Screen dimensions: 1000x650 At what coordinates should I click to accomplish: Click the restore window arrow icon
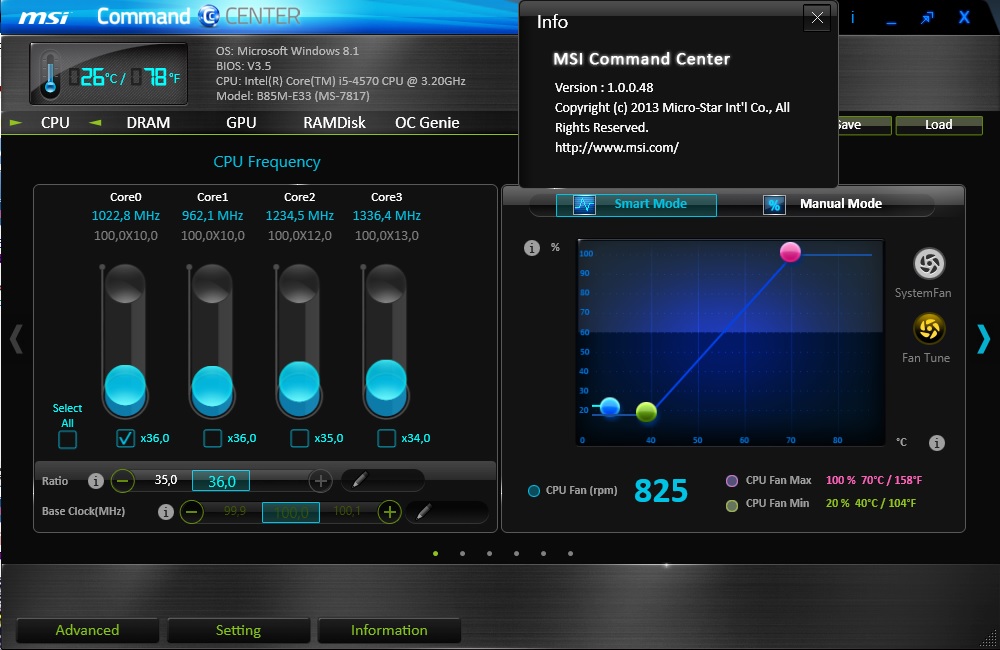(x=927, y=18)
